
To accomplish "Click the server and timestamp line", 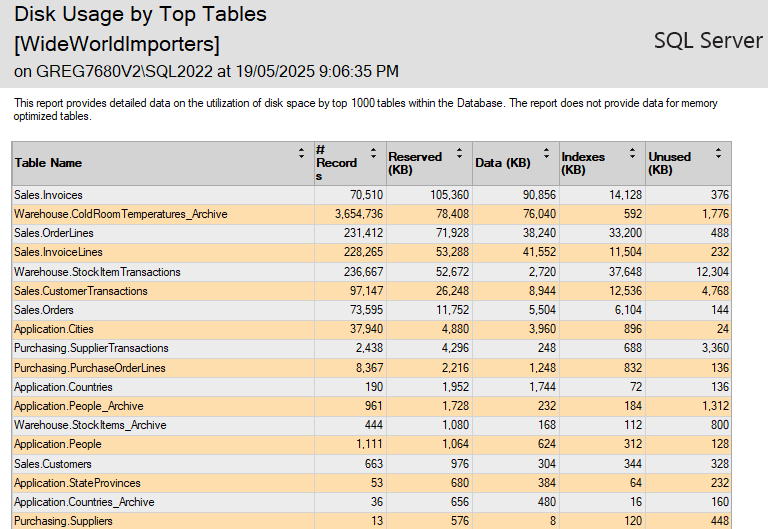I will [x=206, y=72].
